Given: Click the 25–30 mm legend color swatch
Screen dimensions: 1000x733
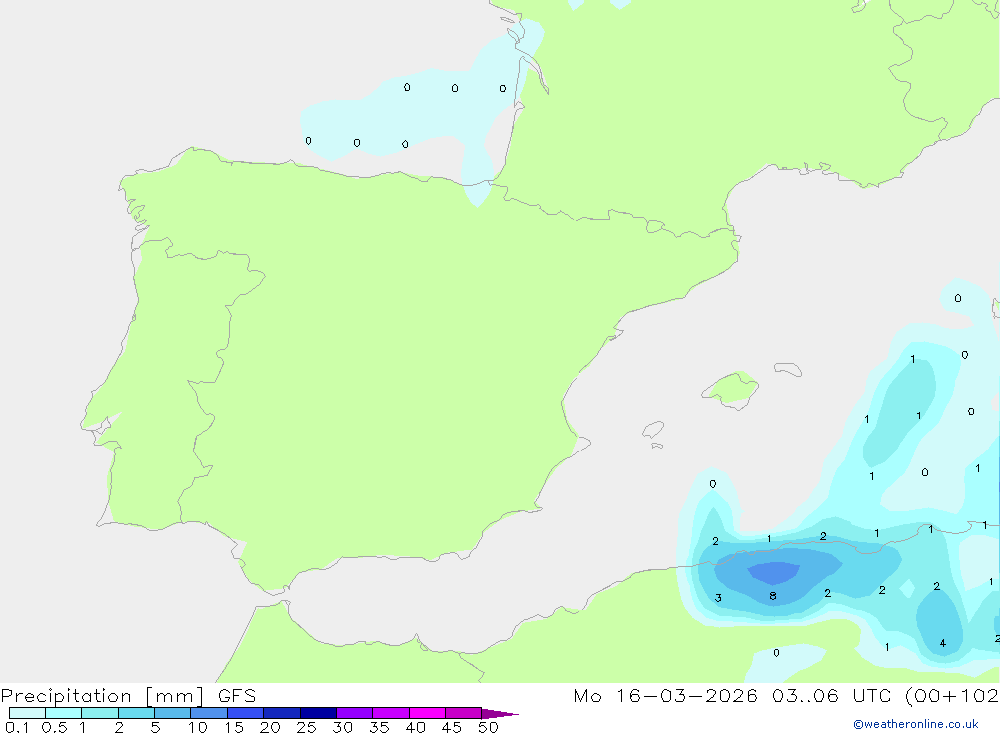Looking at the screenshot, I should pyautogui.click(x=318, y=713).
